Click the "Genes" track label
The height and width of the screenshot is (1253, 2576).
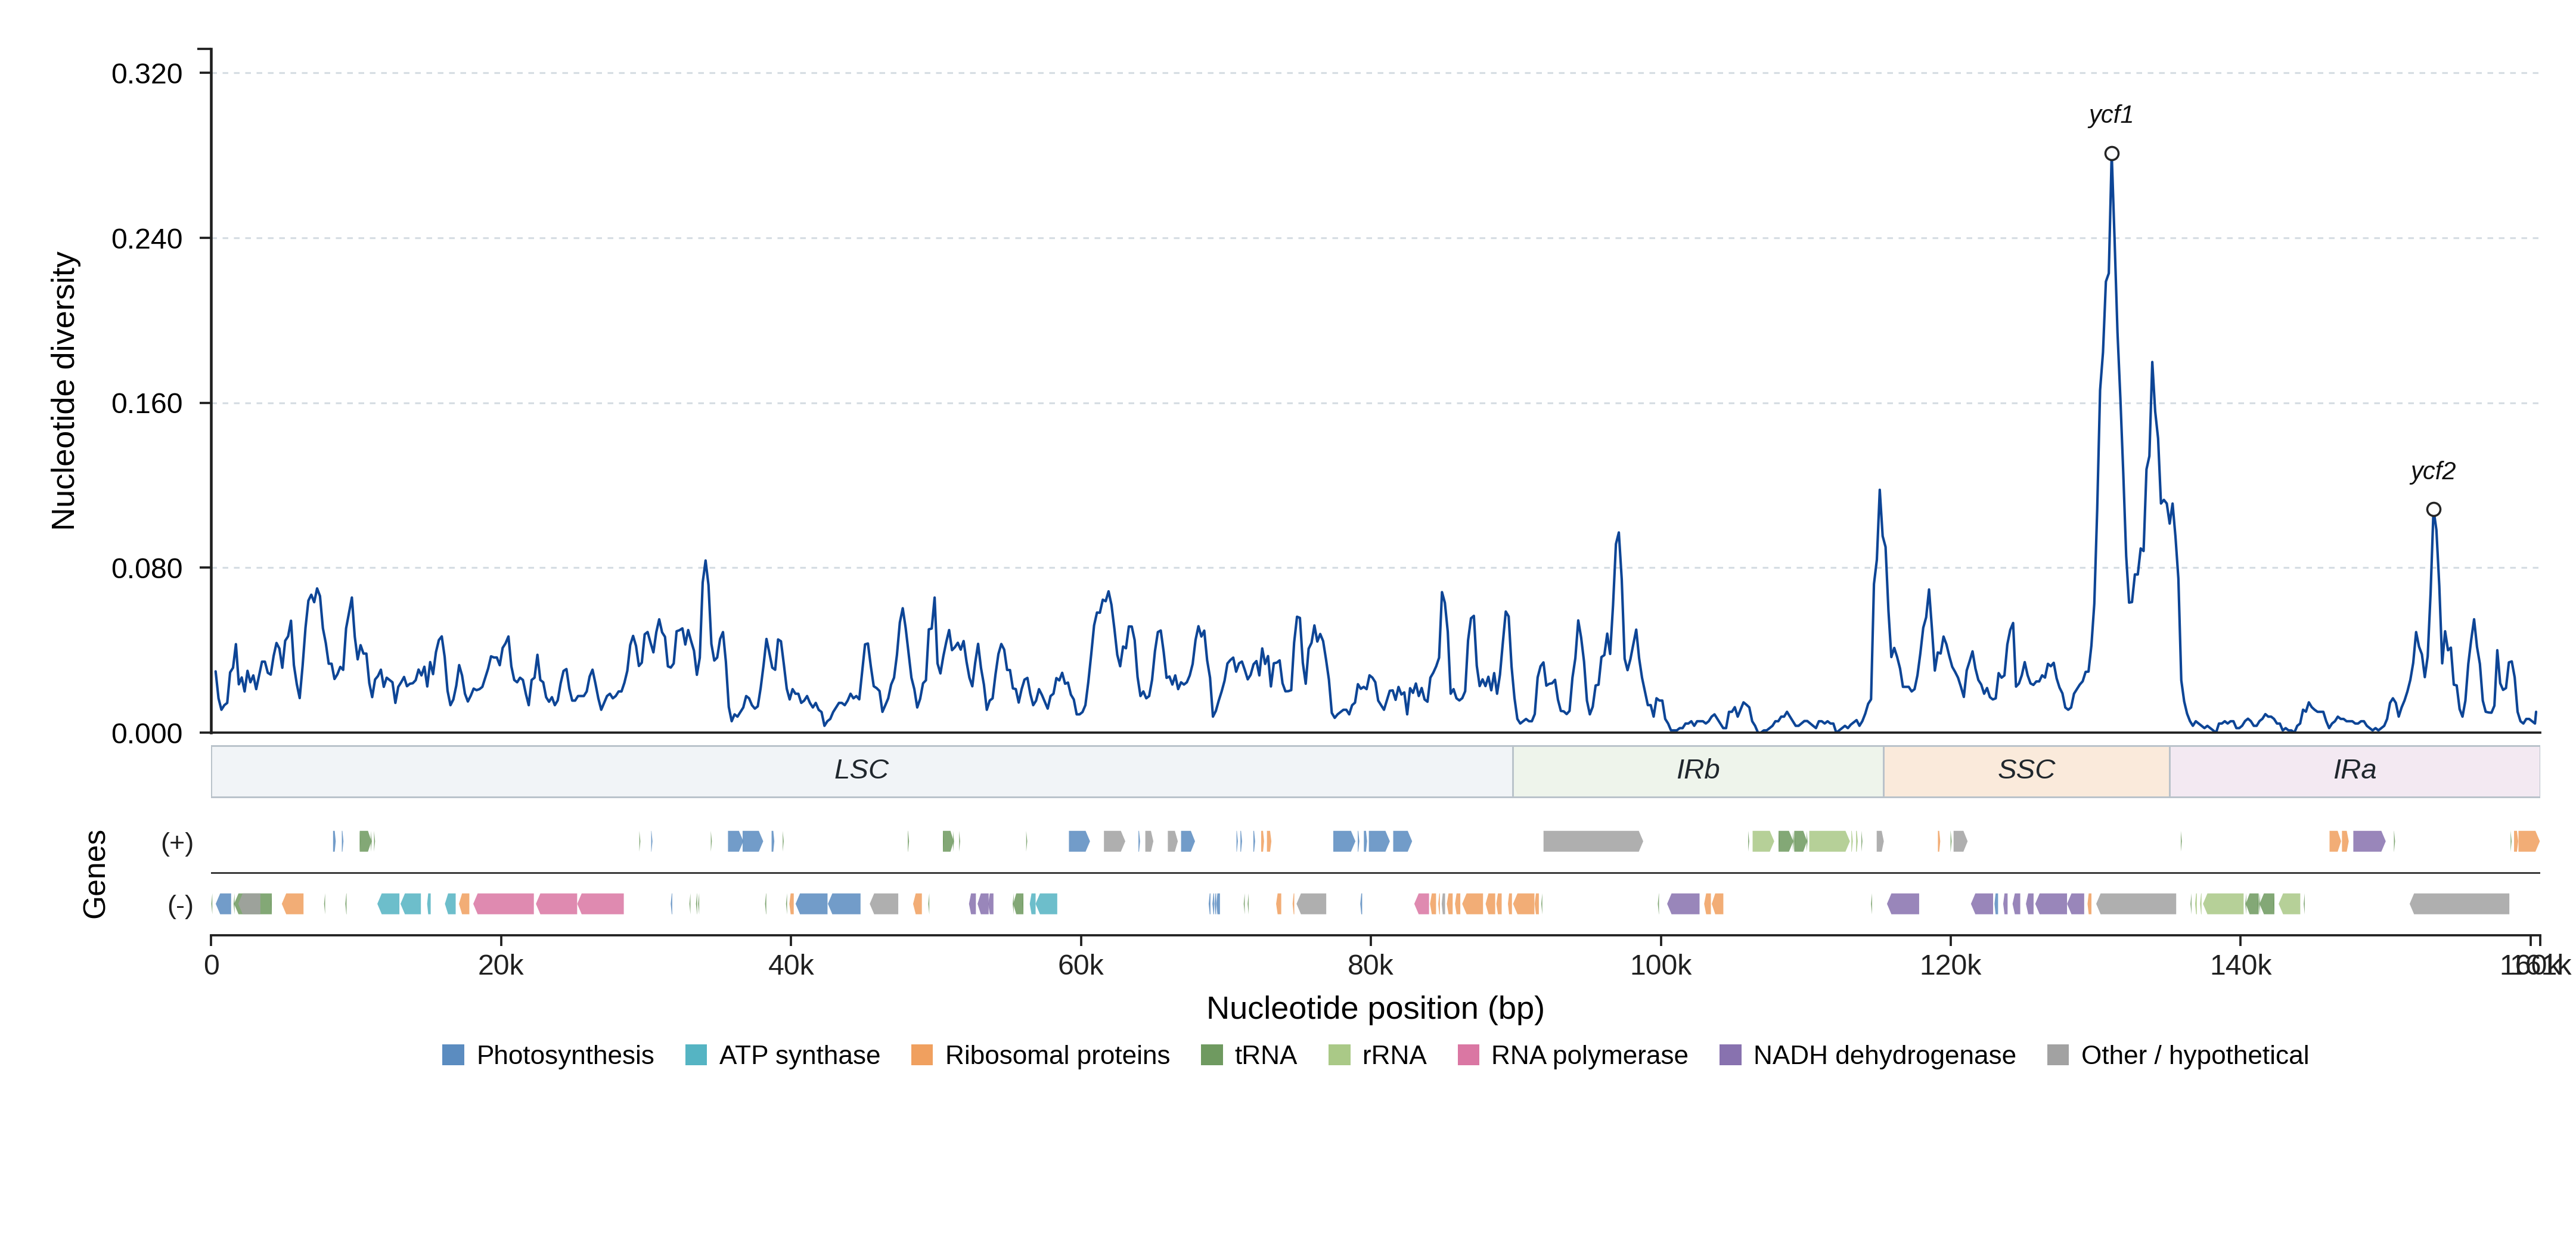[94, 874]
